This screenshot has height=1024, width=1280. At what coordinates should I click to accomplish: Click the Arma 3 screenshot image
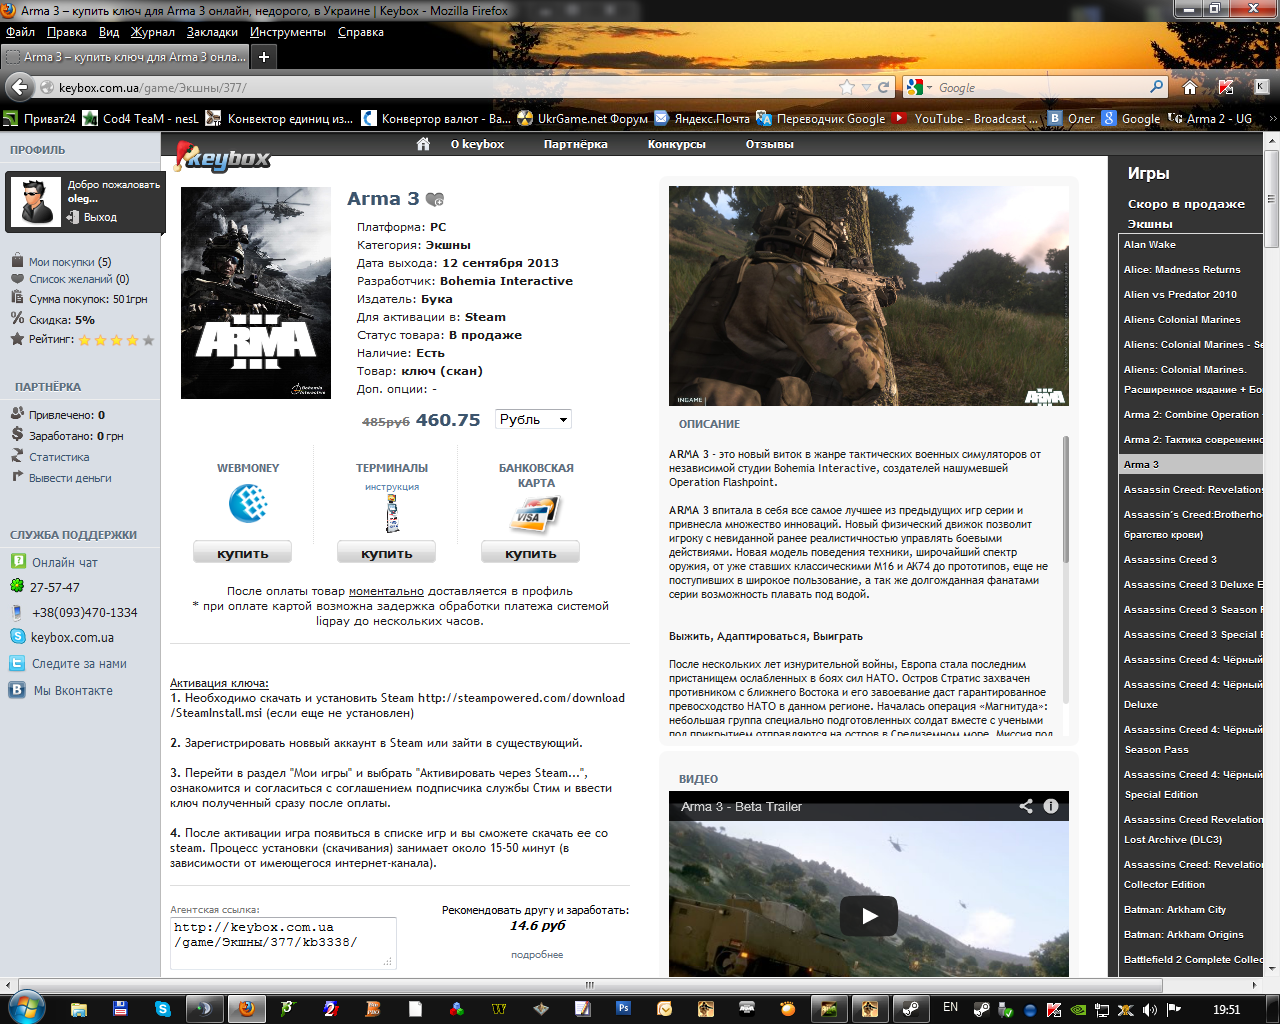point(869,296)
